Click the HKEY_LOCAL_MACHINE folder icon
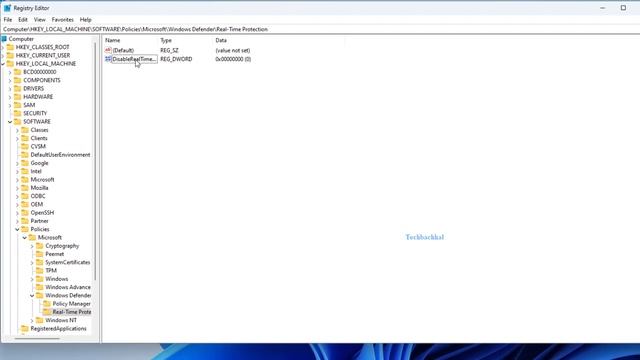Screen dimensions: 640x360 tap(10, 64)
